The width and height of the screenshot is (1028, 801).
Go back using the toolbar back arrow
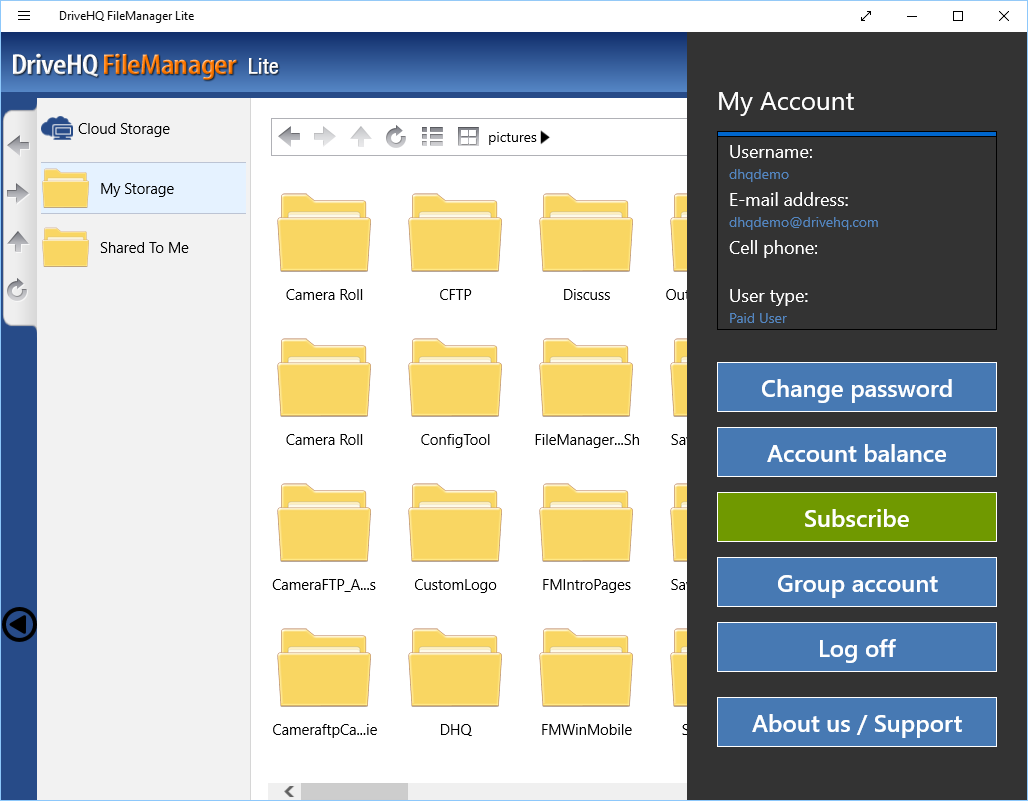point(289,136)
